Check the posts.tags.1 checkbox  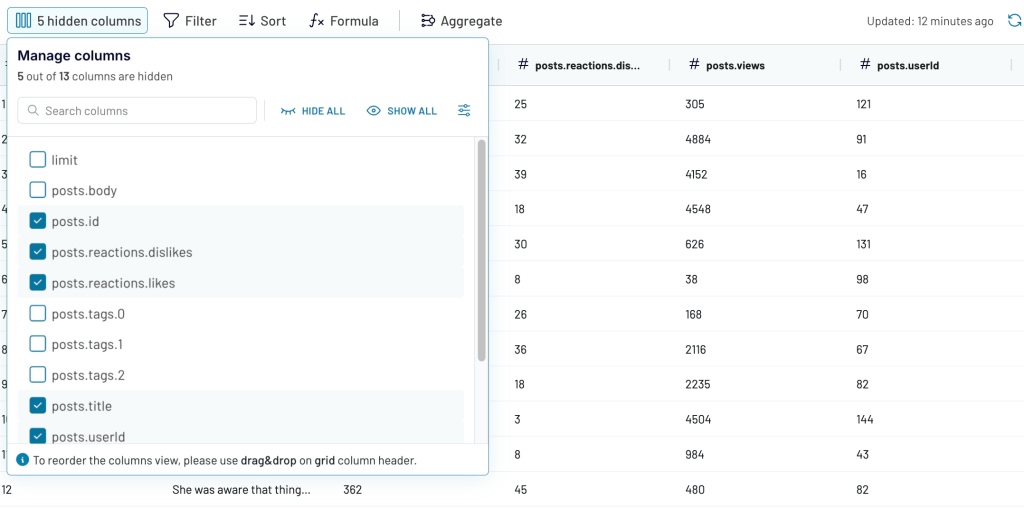click(38, 344)
